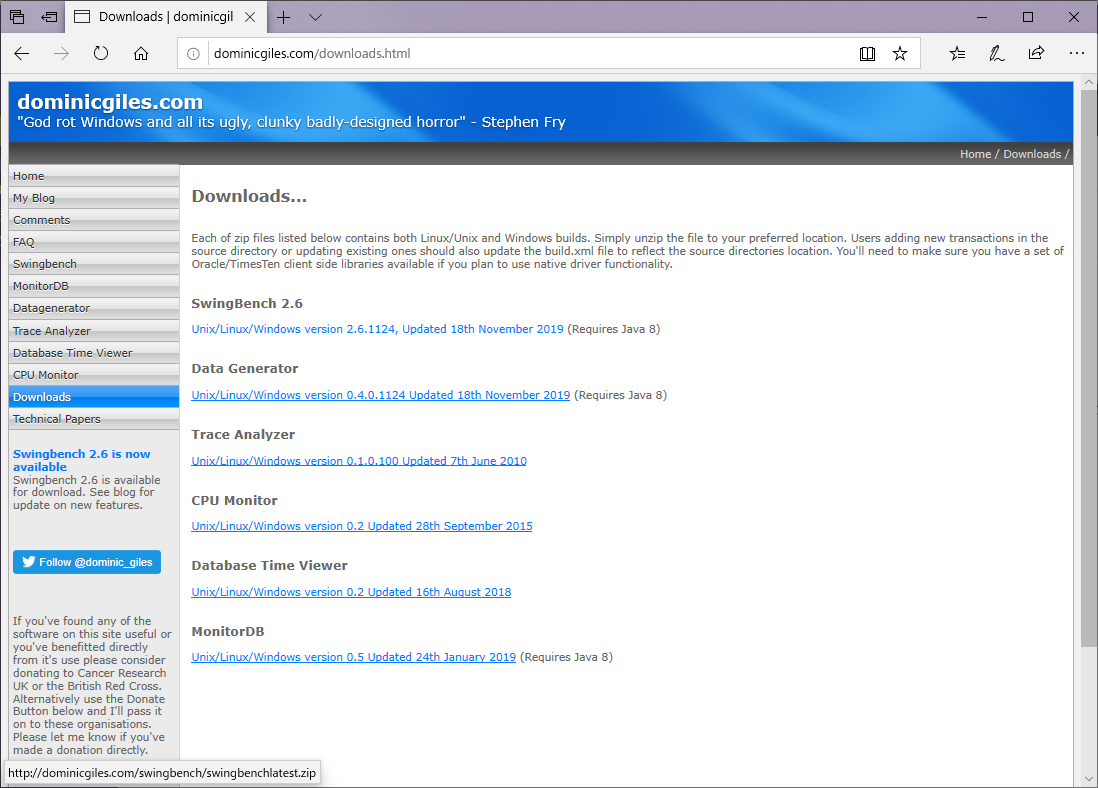Screen dimensions: 1098x788
Task: Open Home in the sidebar menu
Action: click(x=94, y=176)
